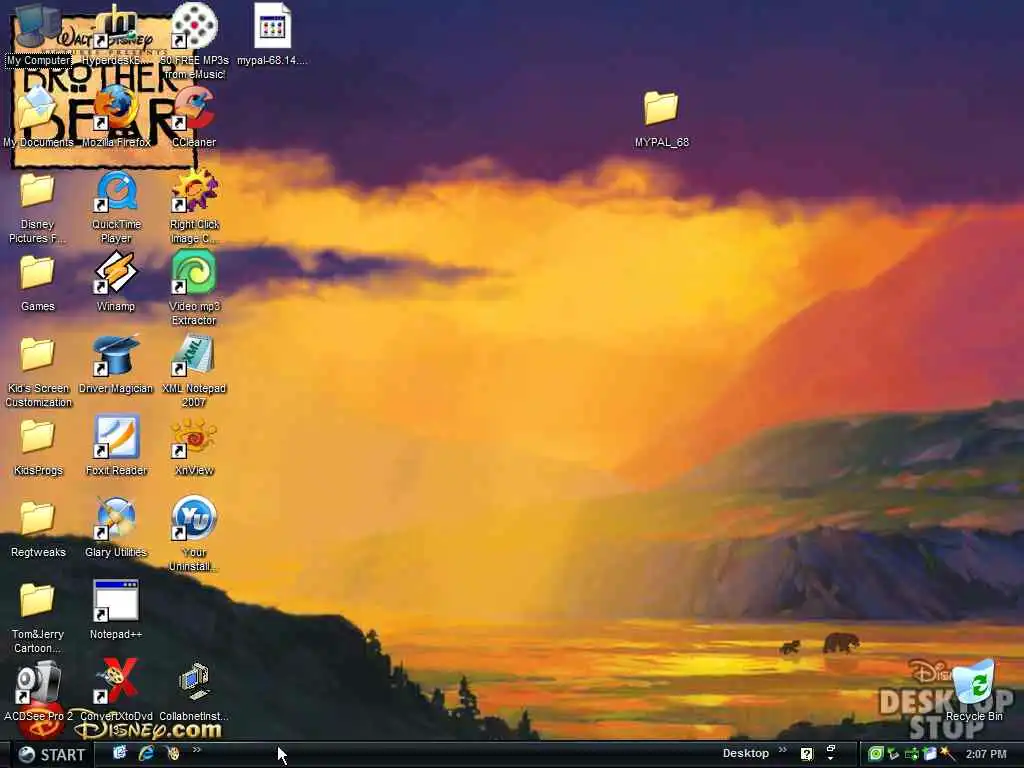1024x768 pixels.
Task: Open the MYPAL_68 folder
Action: point(662,119)
